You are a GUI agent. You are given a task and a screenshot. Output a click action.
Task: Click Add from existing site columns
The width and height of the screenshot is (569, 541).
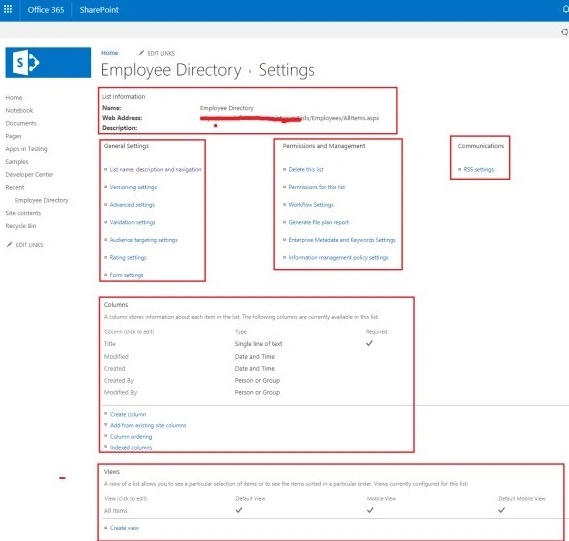click(x=148, y=425)
